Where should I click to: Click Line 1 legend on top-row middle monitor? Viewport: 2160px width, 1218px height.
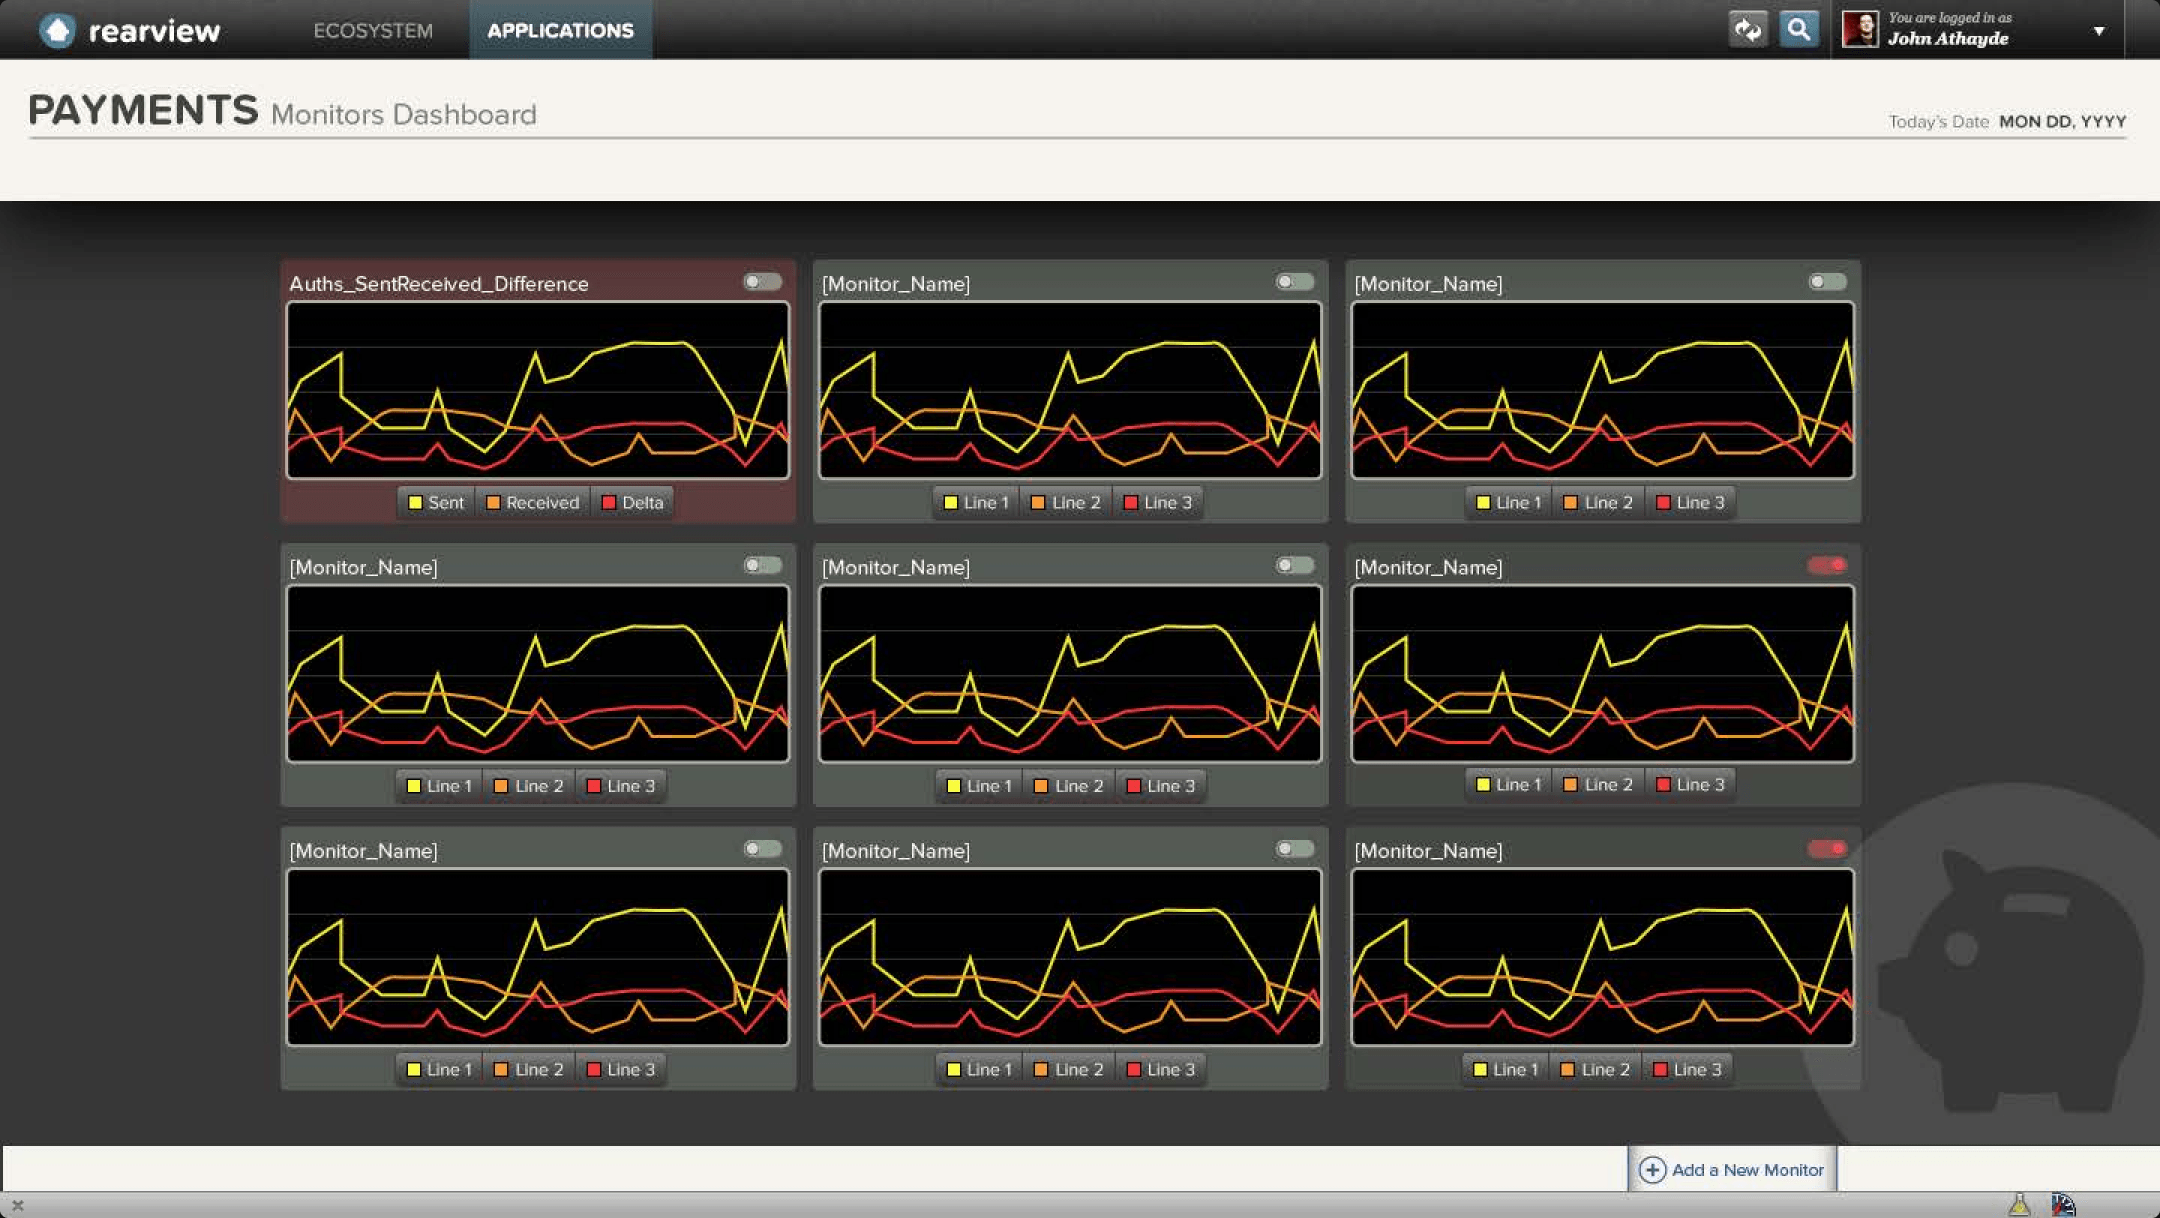tap(976, 502)
